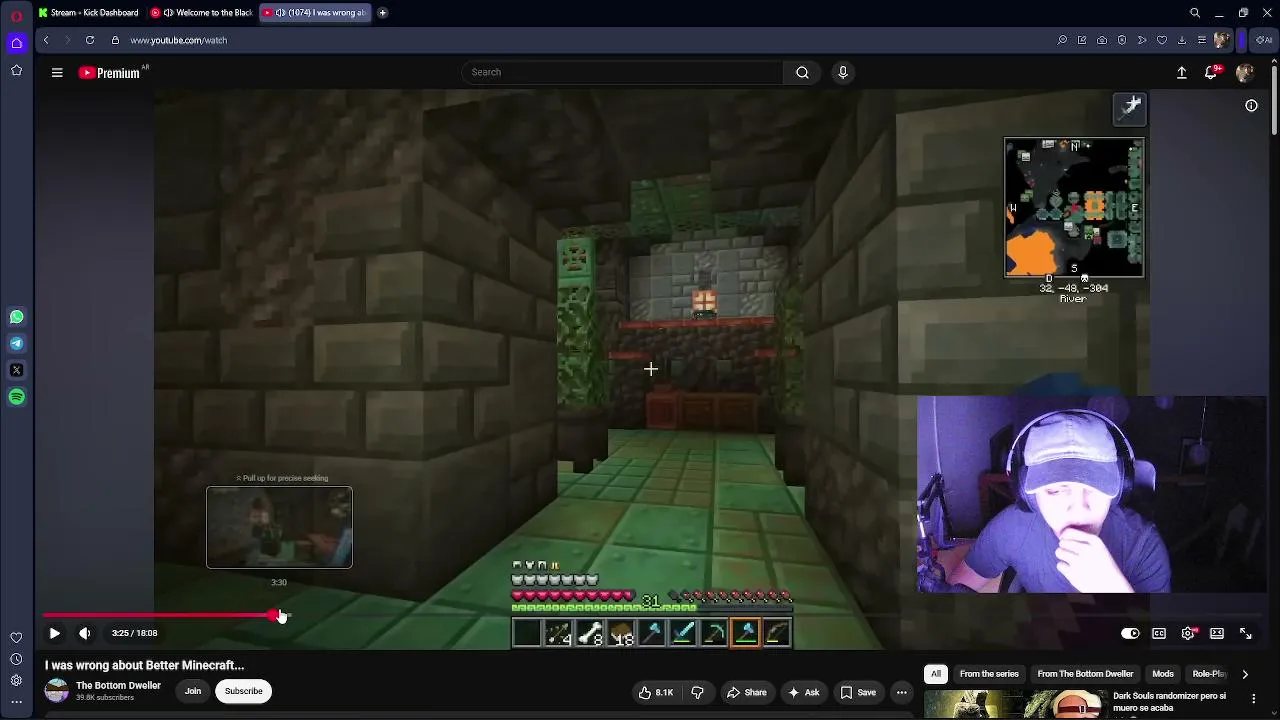Open the YouTube guide hamburger menu
The width and height of the screenshot is (1280, 720).
[57, 72]
